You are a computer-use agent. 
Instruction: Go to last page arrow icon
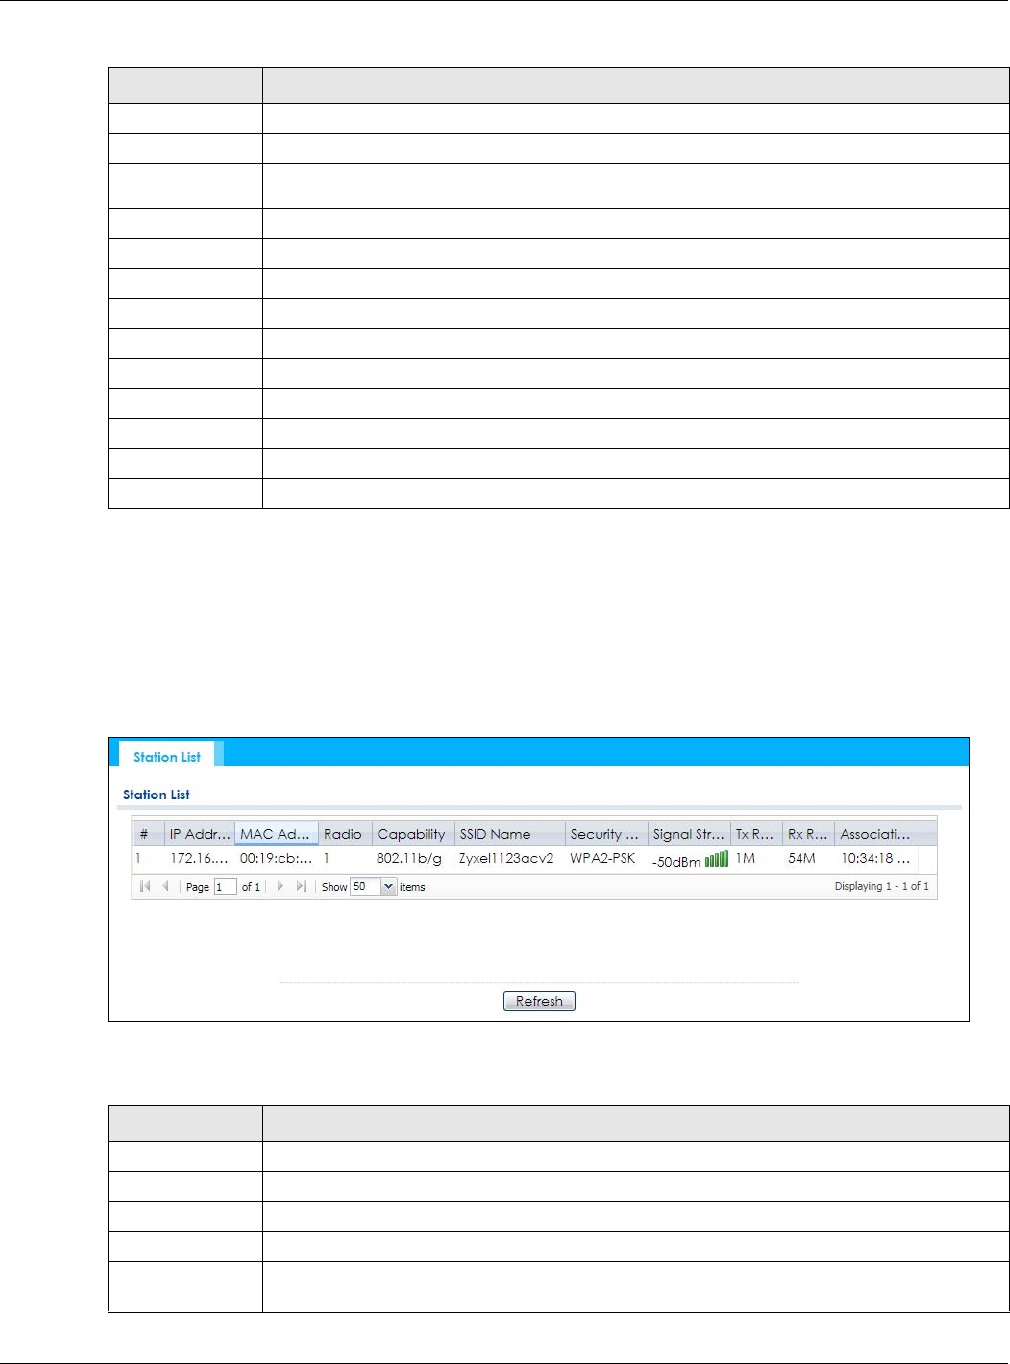[300, 886]
